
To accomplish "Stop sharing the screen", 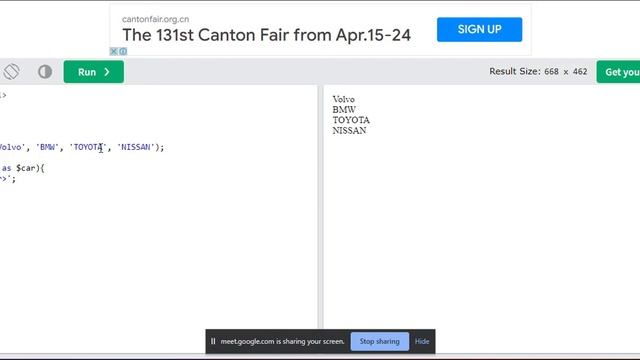I will pyautogui.click(x=380, y=341).
